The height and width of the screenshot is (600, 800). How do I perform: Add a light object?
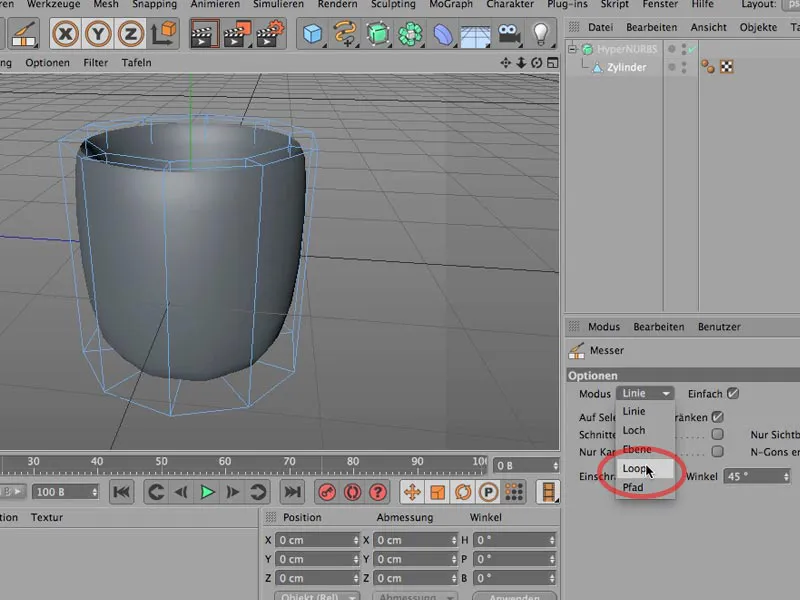pyautogui.click(x=540, y=34)
